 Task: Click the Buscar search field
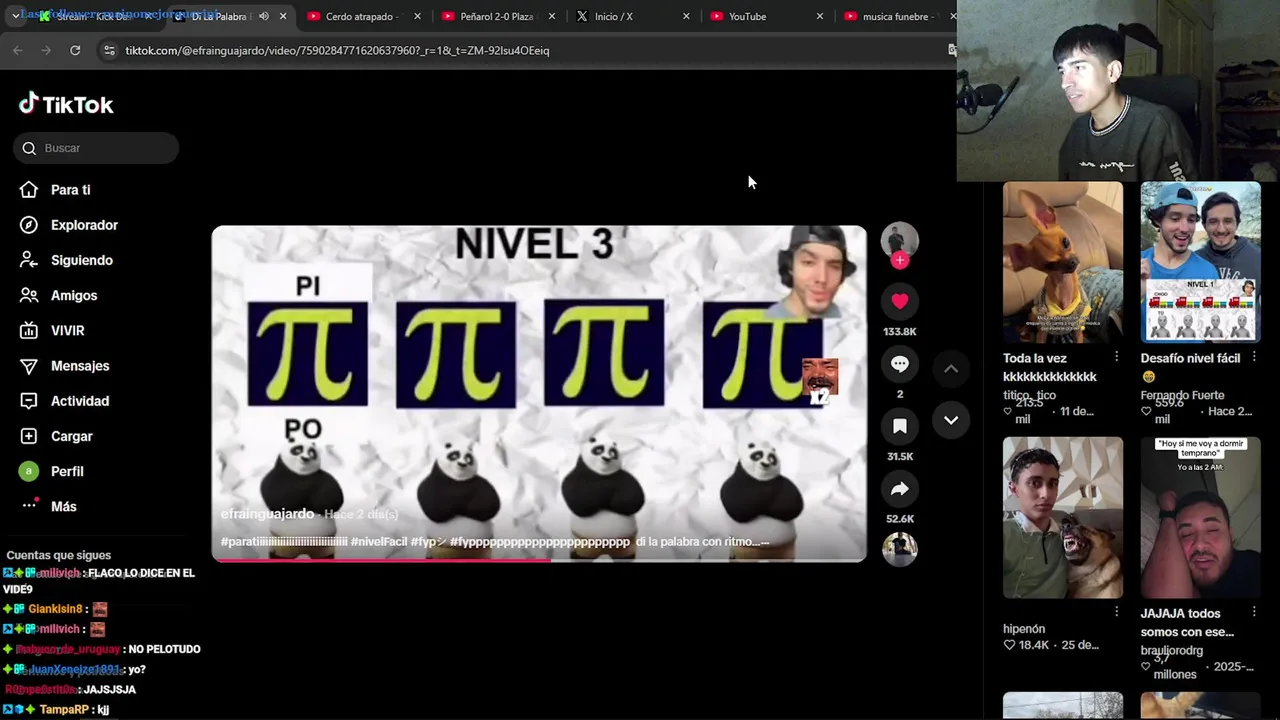96,148
